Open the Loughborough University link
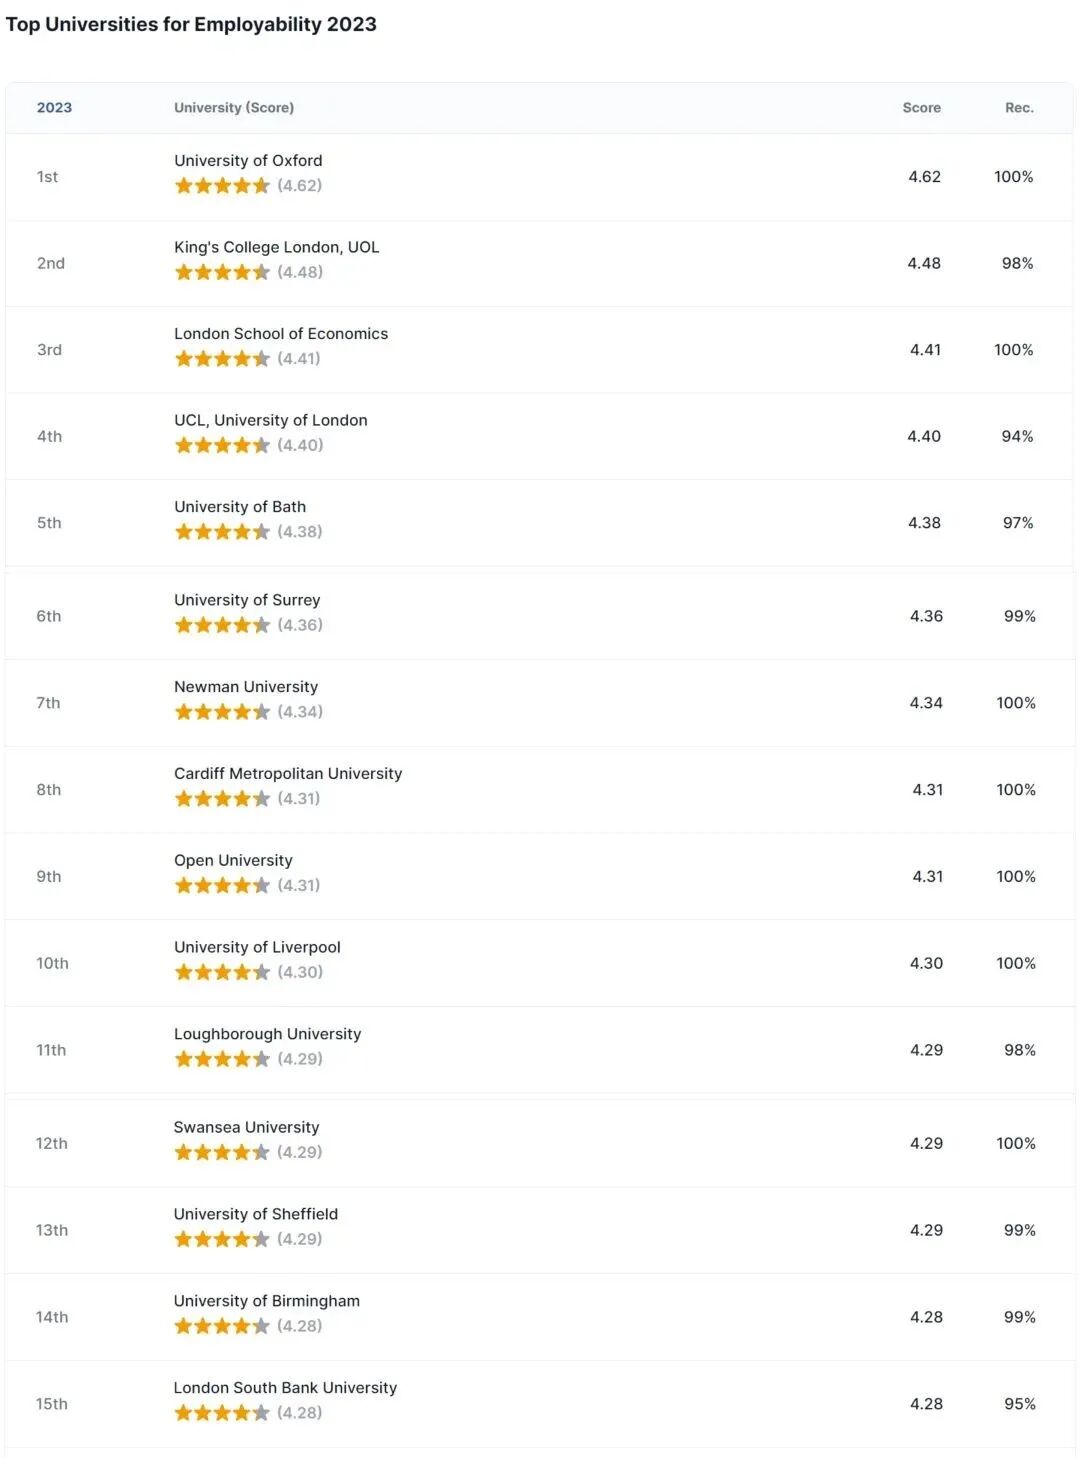The width and height of the screenshot is (1080, 1458). point(267,1034)
